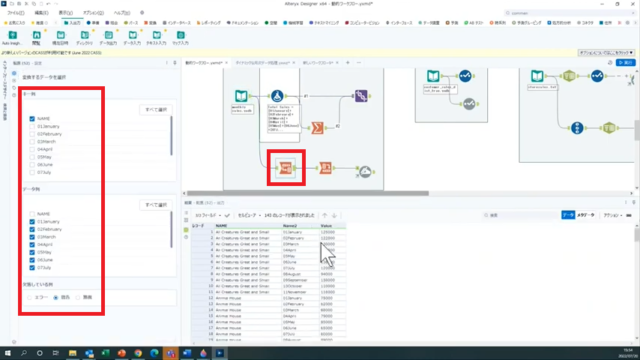Click the canvas horizontal scrollbar
Viewport: 640px width, 360px height.
click(308, 193)
